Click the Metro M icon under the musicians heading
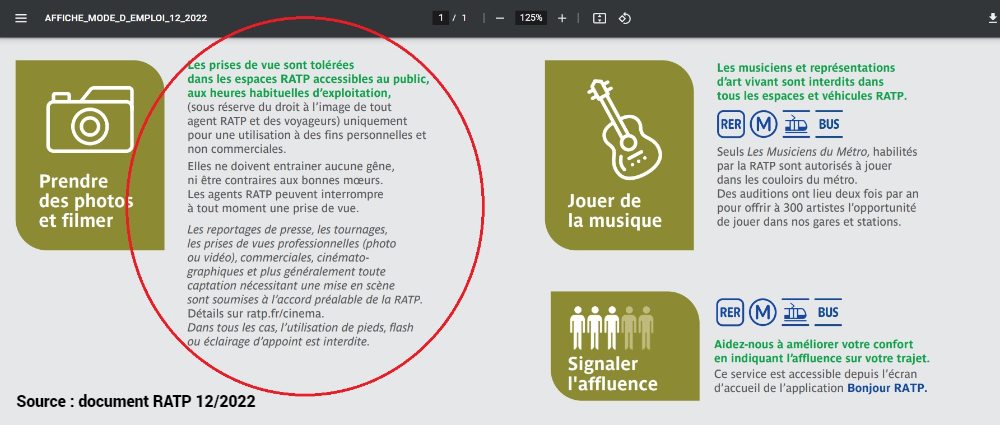 (765, 125)
